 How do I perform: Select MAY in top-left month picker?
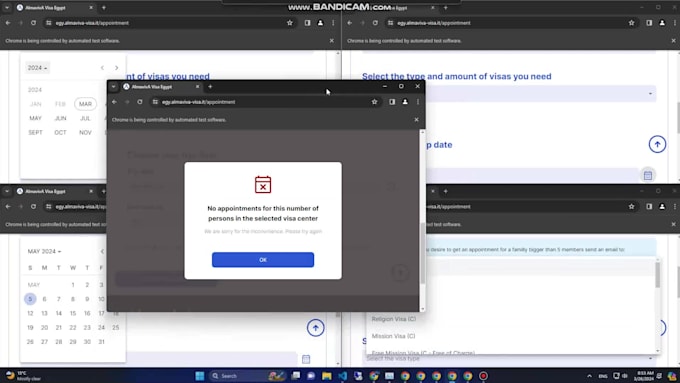tap(36, 118)
